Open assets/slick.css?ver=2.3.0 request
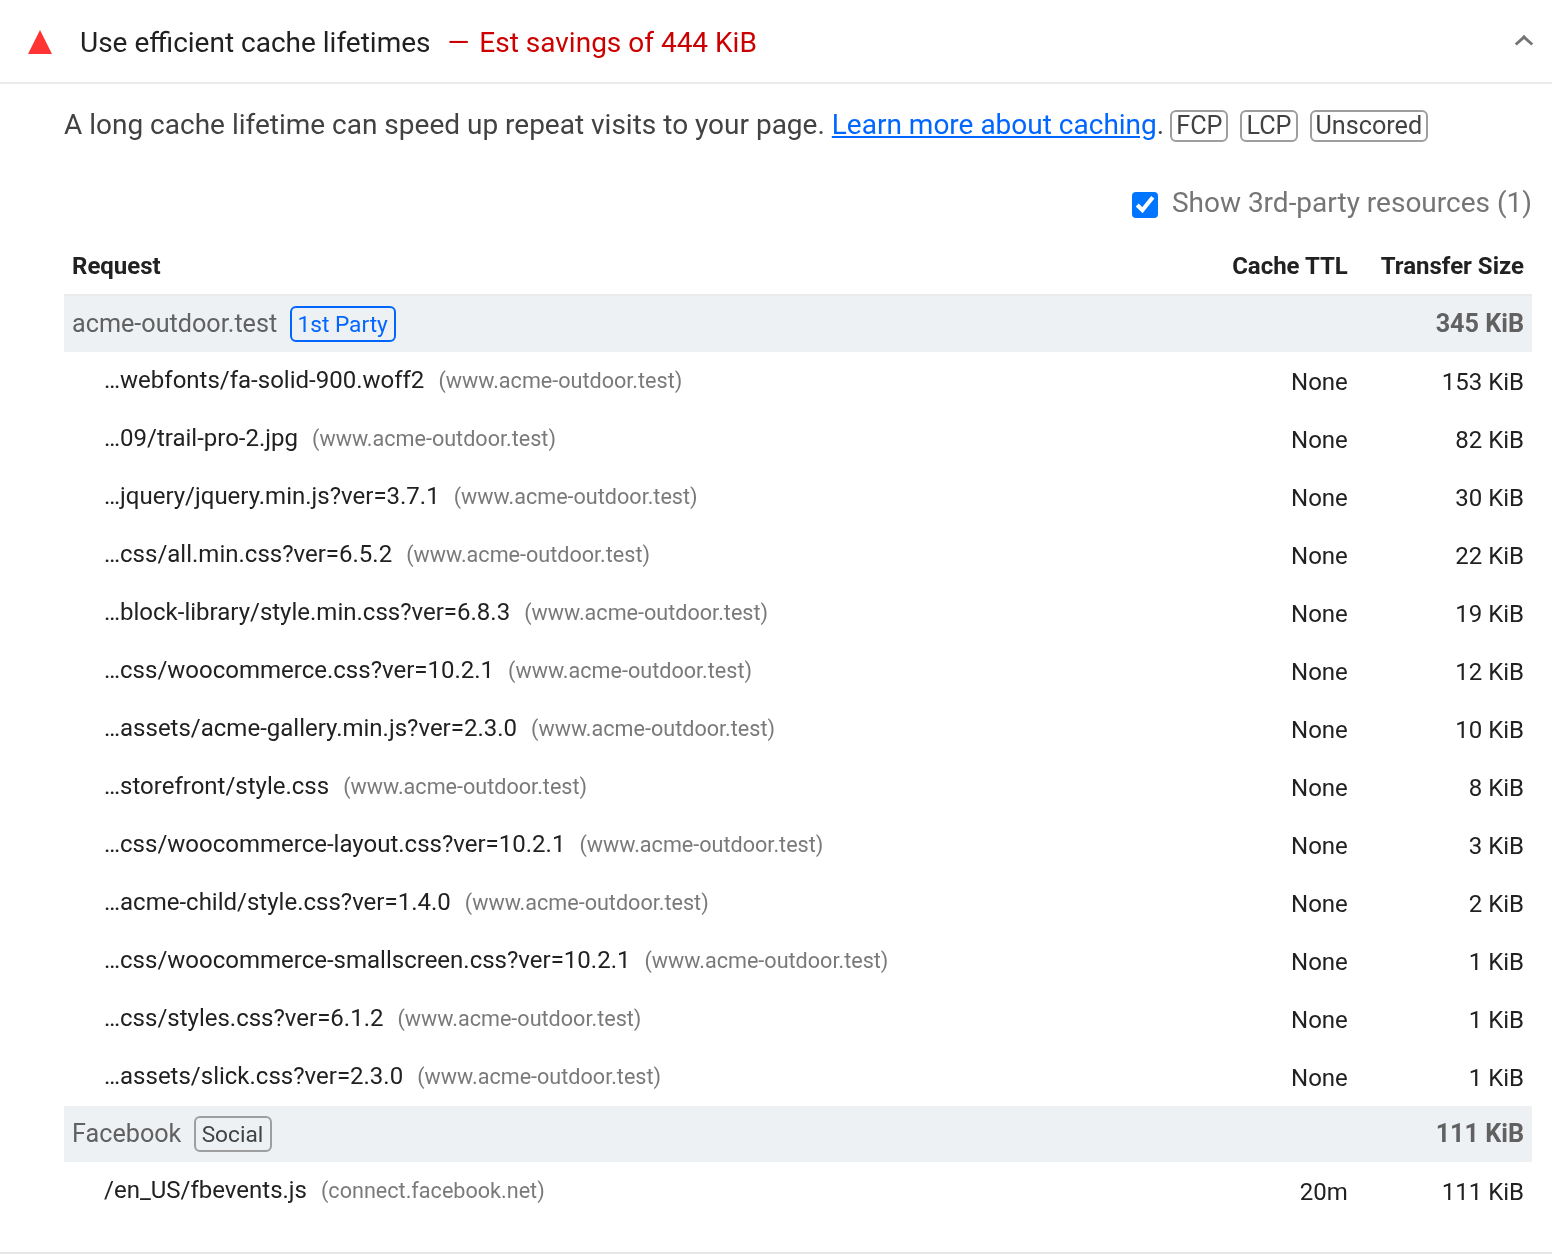1552x1254 pixels. [x=254, y=1077]
